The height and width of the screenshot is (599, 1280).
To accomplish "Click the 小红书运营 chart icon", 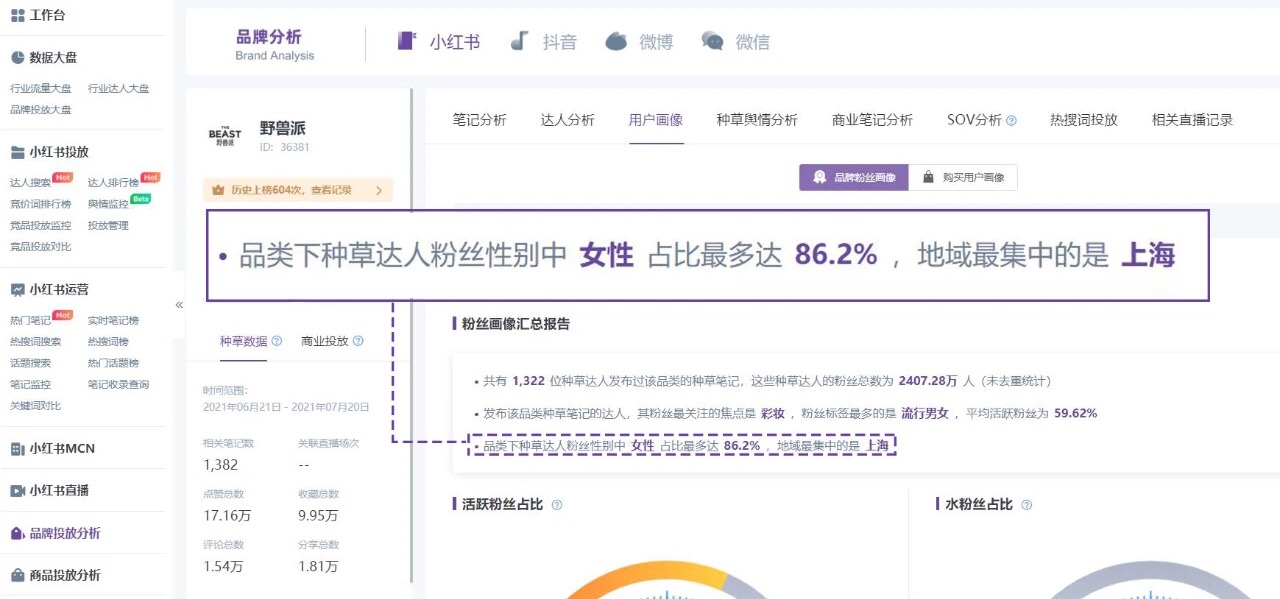I will (x=17, y=289).
